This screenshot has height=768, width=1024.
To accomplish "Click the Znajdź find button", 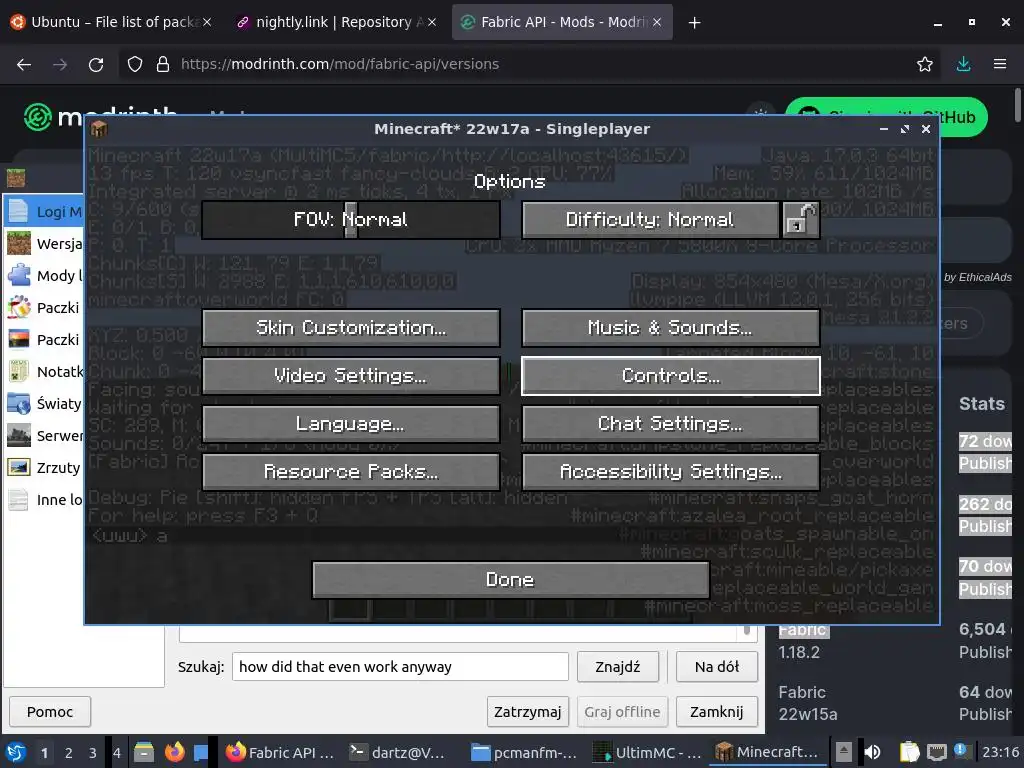I will [x=618, y=667].
